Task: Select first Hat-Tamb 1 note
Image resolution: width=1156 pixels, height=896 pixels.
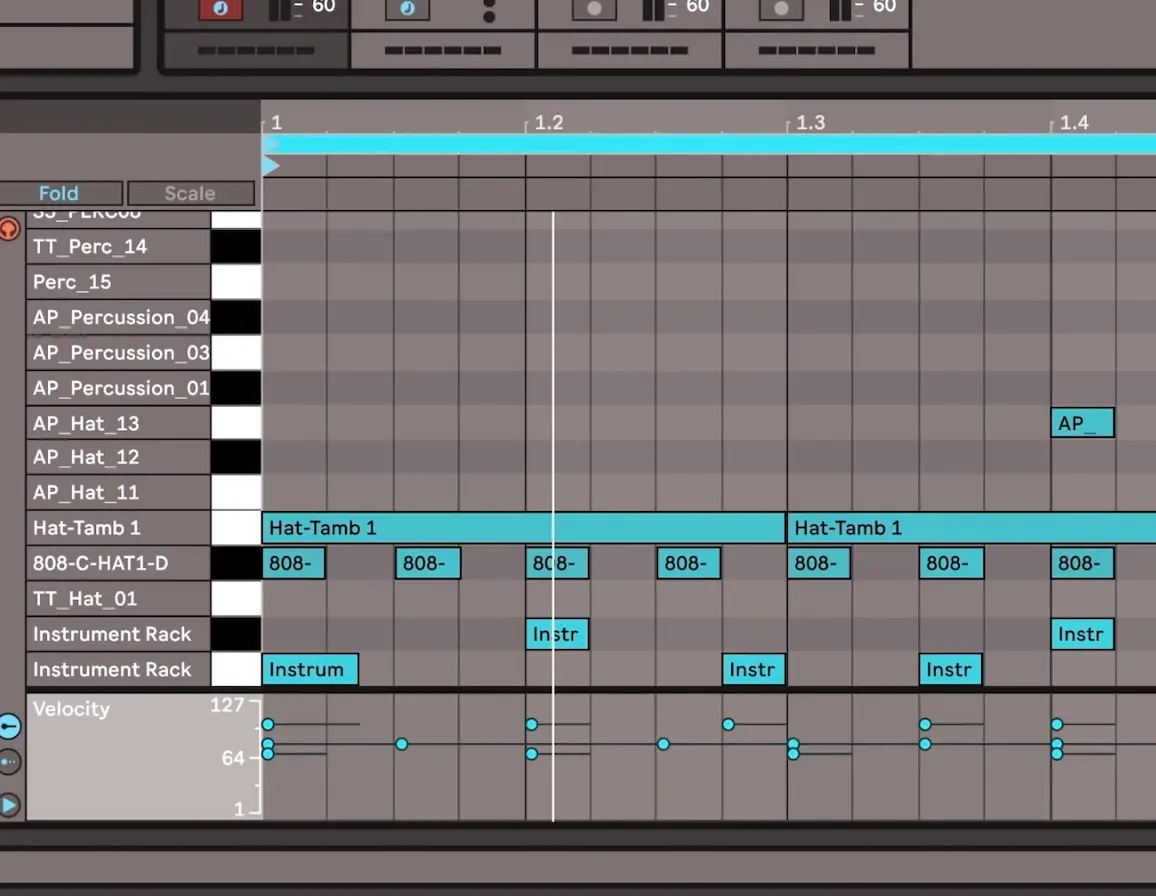Action: (x=522, y=528)
